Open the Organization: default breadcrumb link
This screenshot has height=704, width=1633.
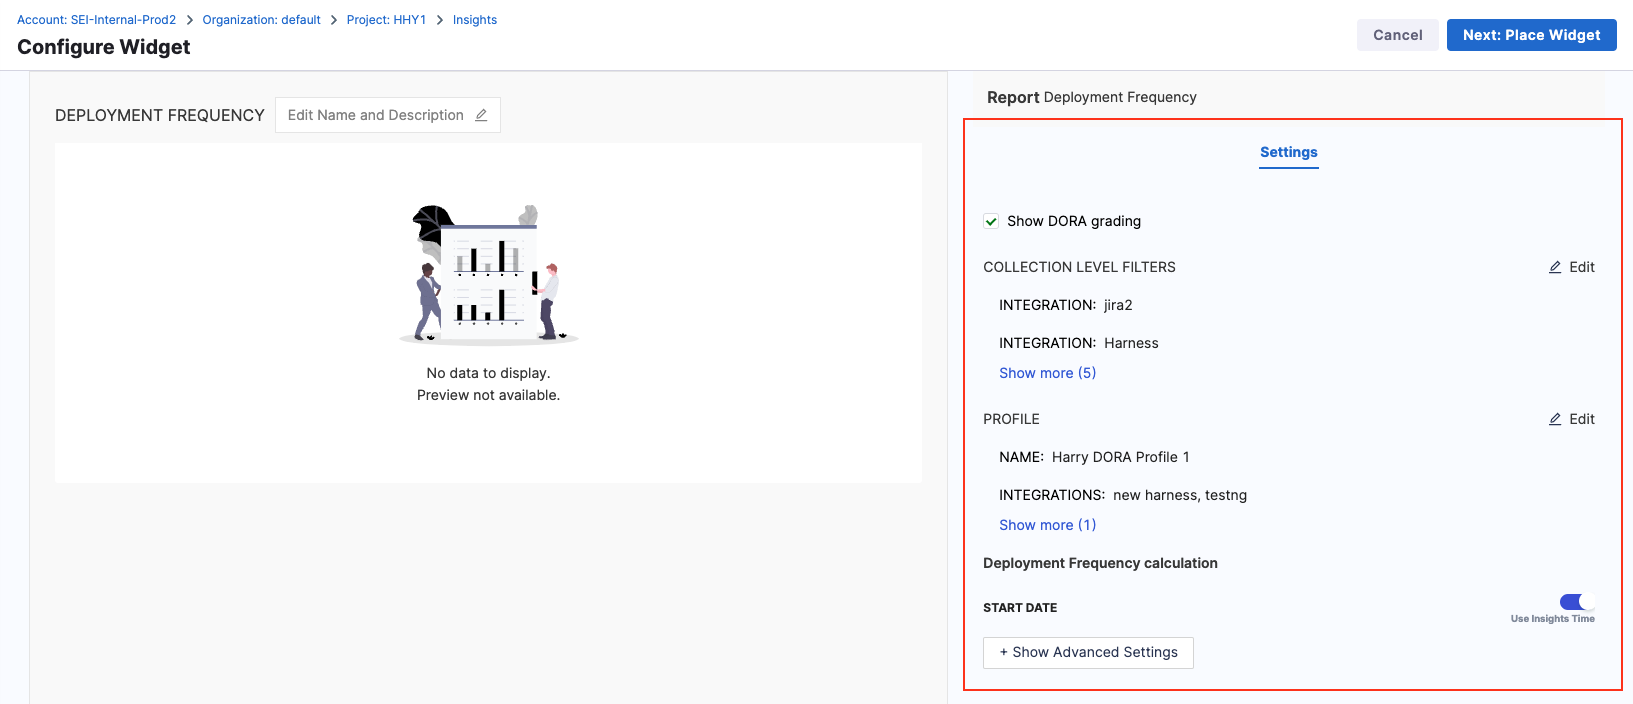point(261,20)
